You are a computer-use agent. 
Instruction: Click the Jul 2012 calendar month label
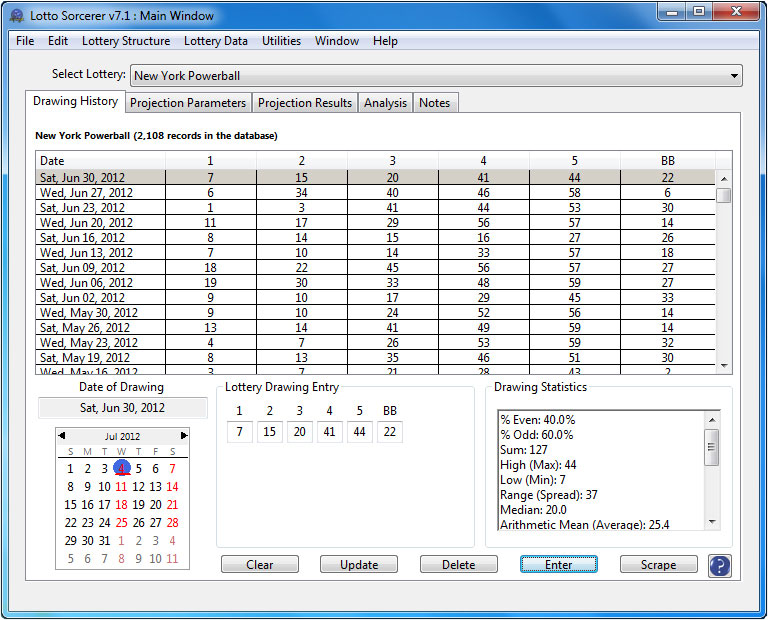click(x=122, y=436)
